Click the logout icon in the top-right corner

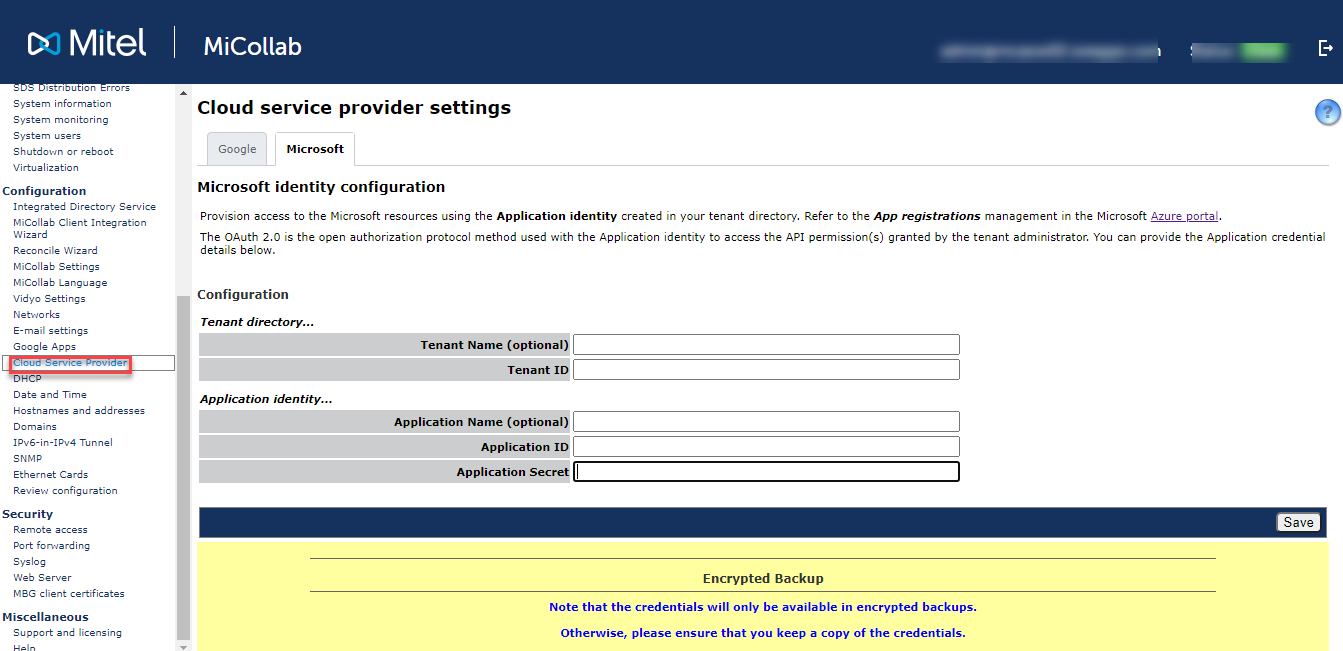click(1326, 47)
